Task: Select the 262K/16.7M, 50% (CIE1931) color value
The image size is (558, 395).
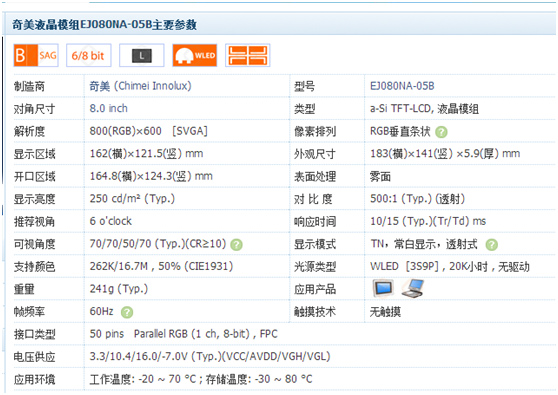Action: [161, 266]
